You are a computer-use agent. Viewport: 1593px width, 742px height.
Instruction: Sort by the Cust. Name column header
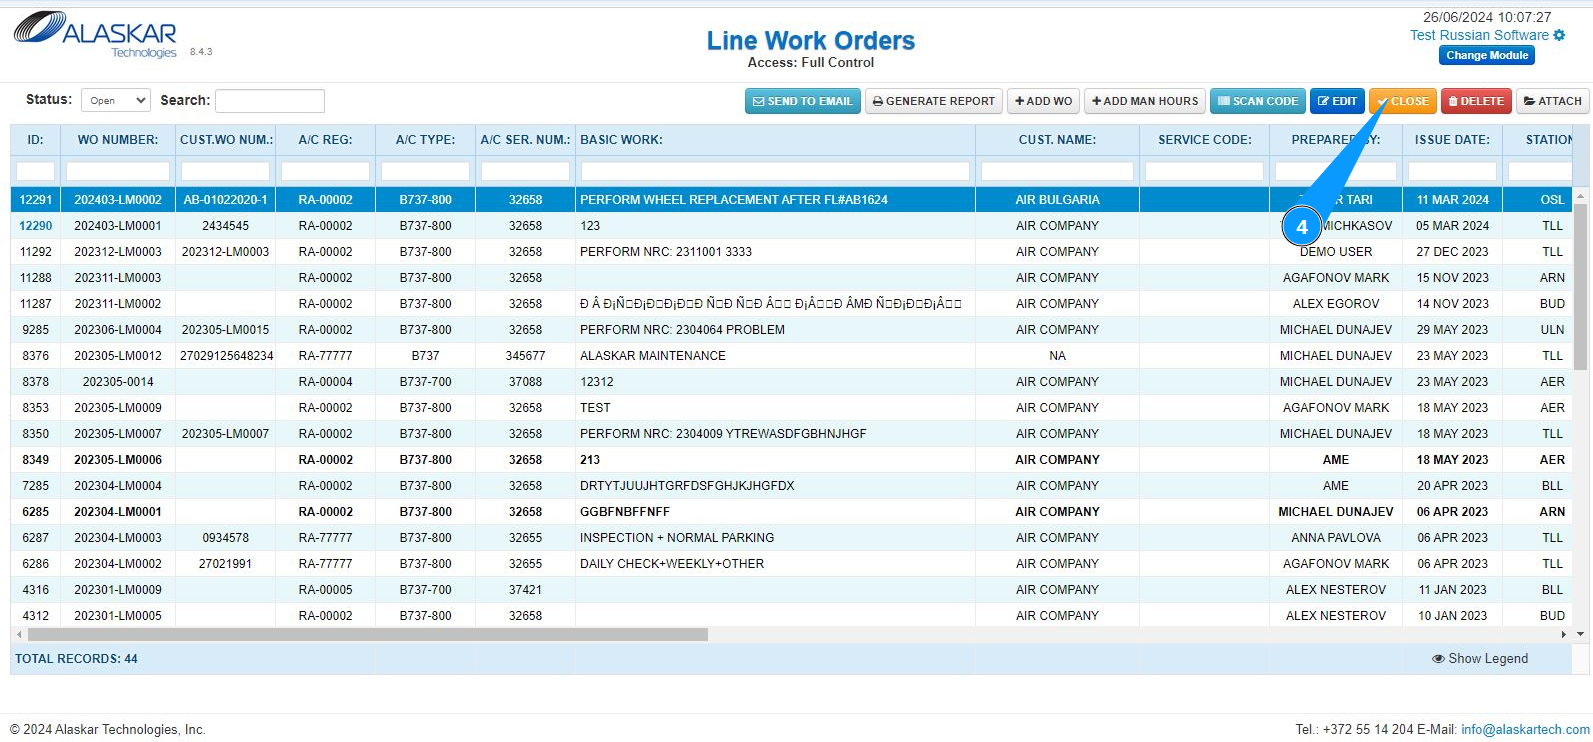coord(1058,140)
